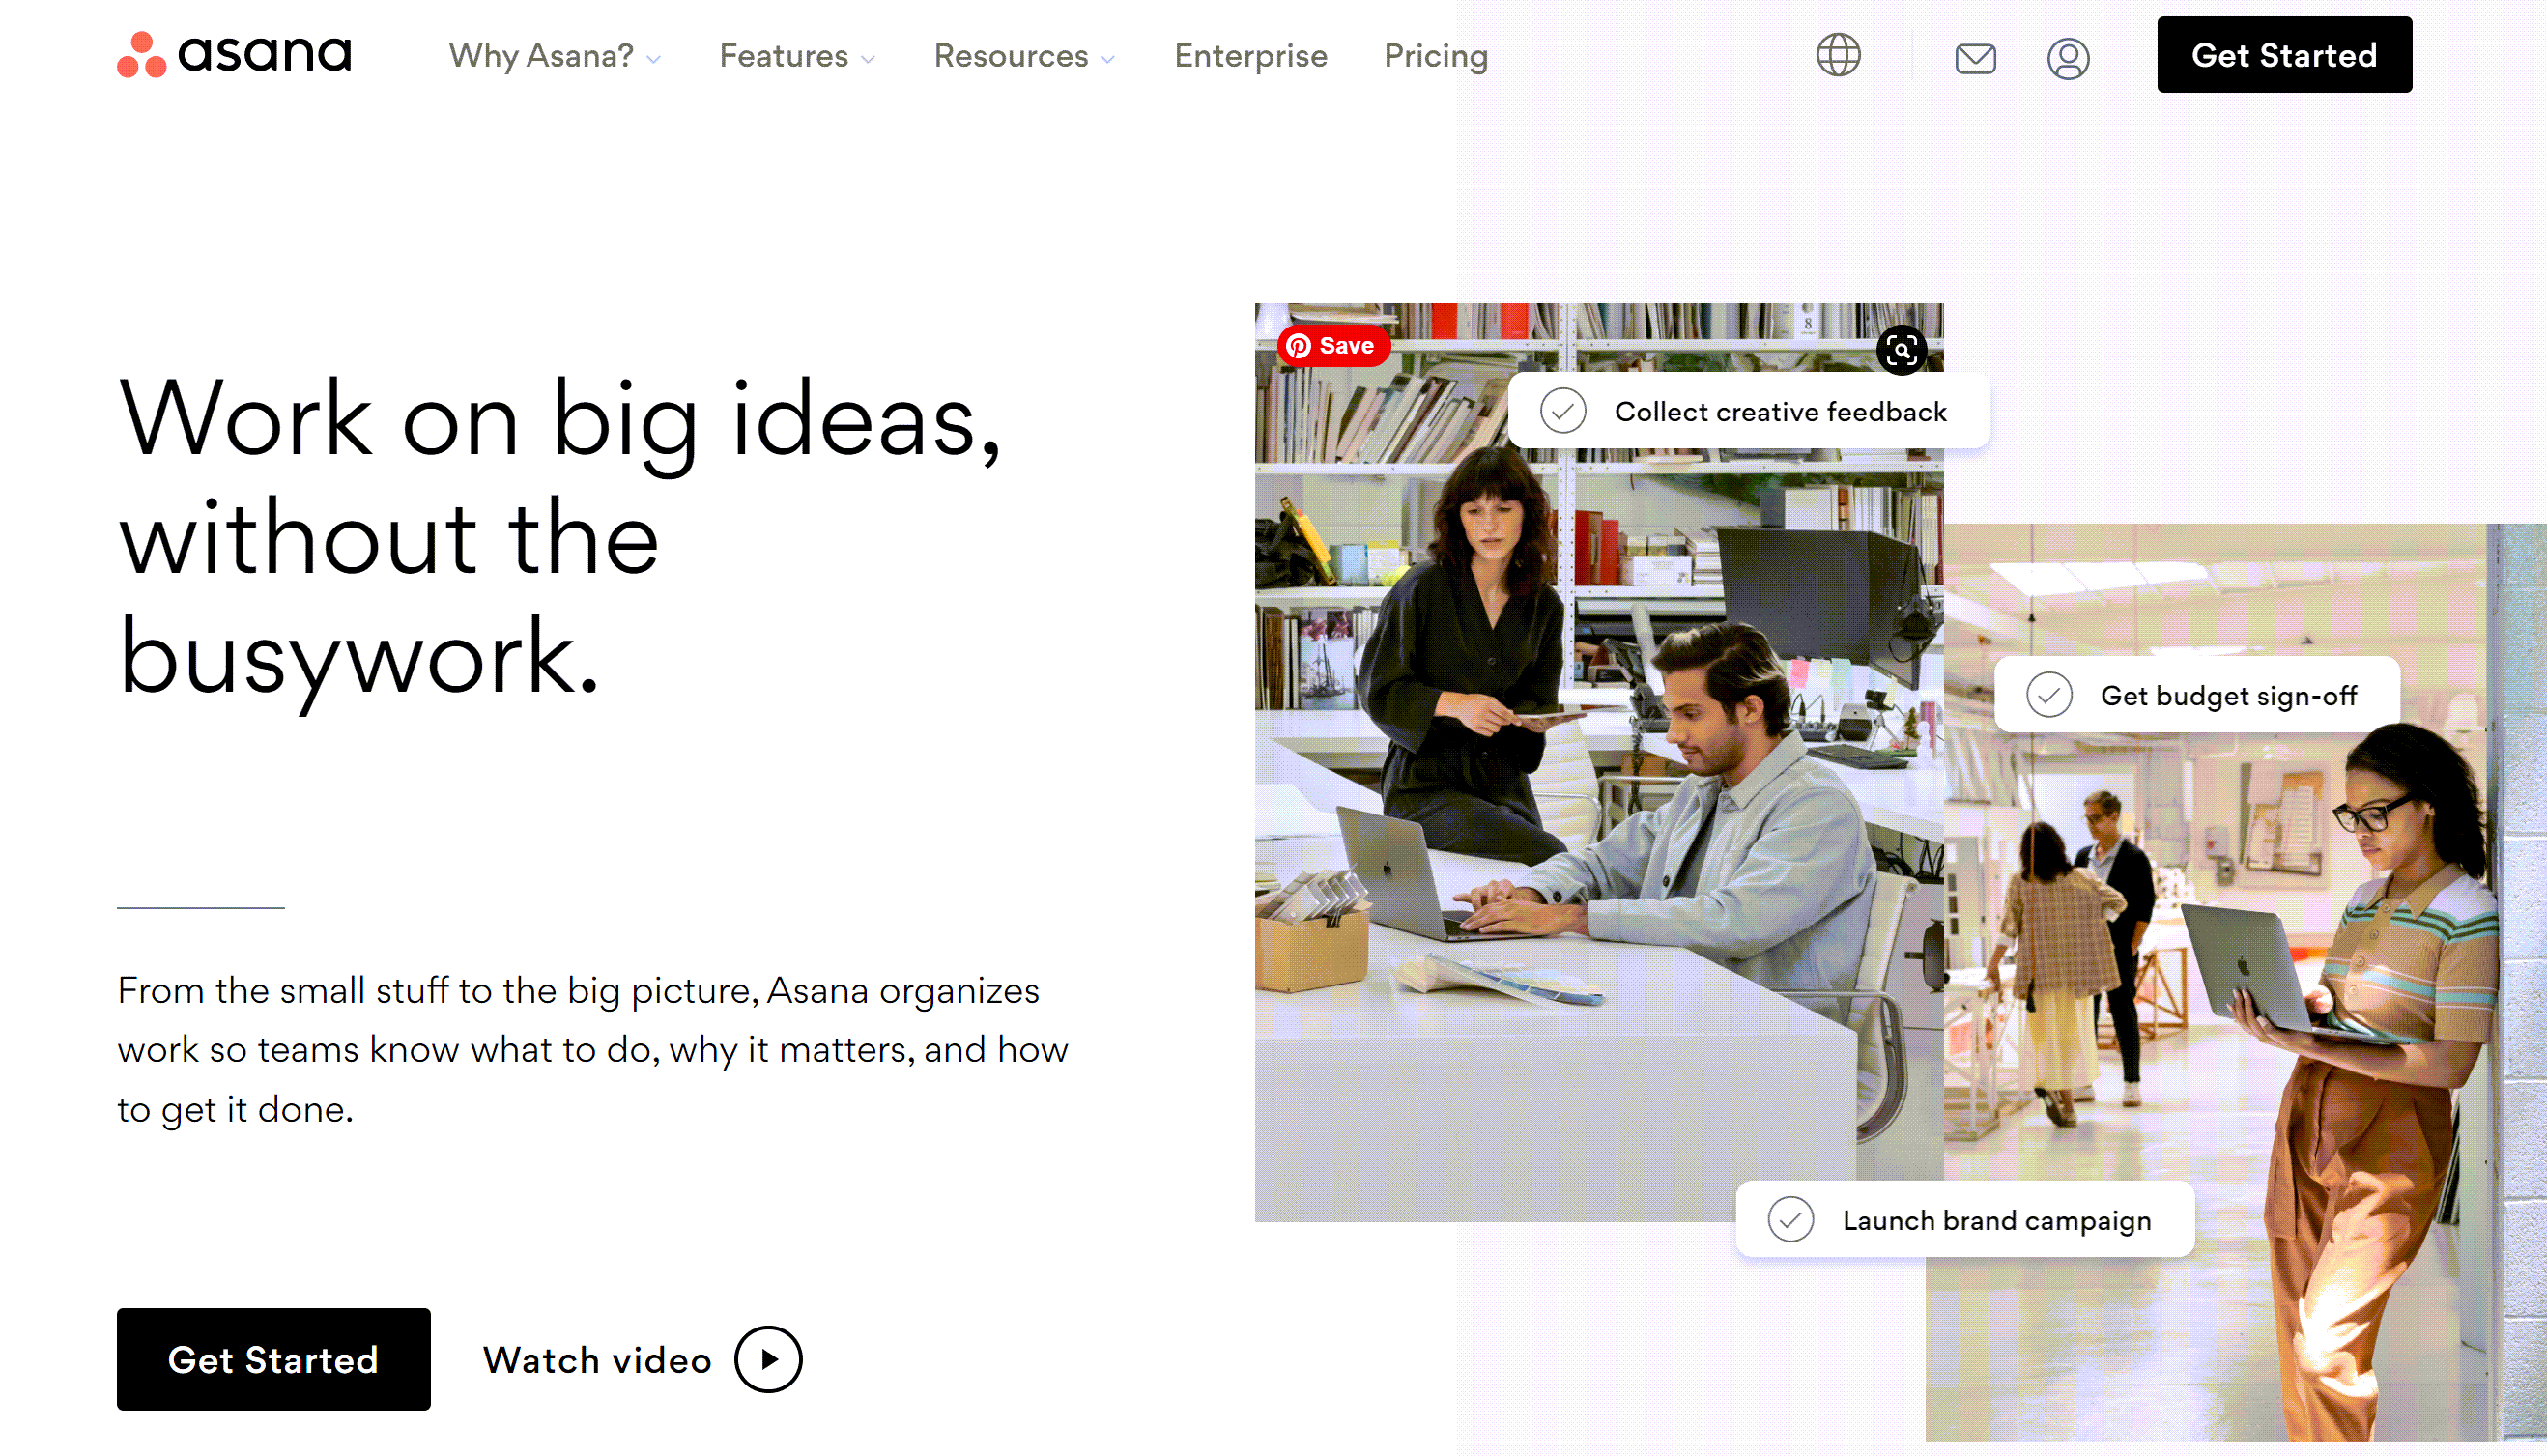Open the user account icon

click(2067, 58)
